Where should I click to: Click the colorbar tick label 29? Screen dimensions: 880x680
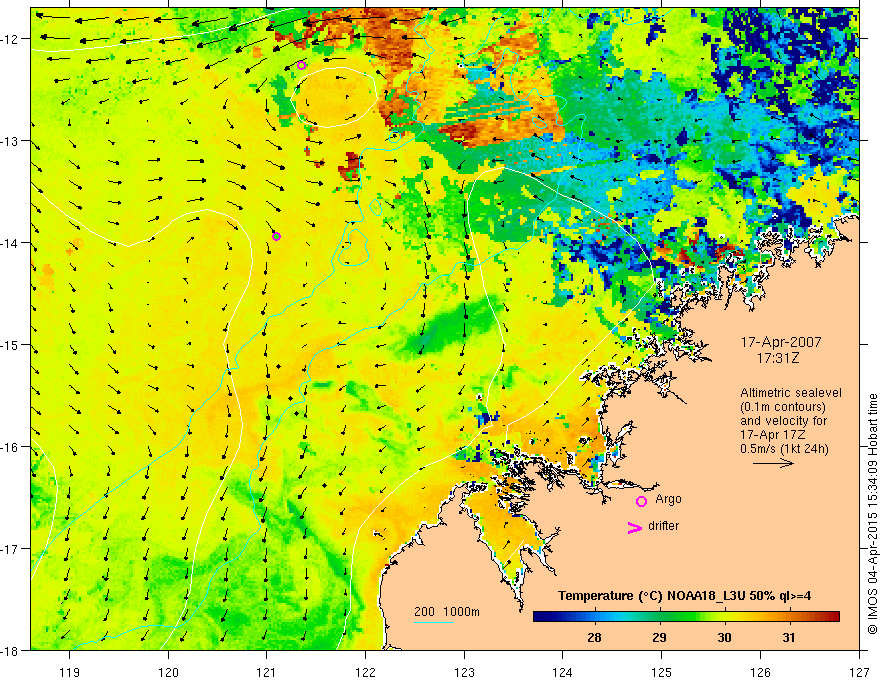(659, 637)
